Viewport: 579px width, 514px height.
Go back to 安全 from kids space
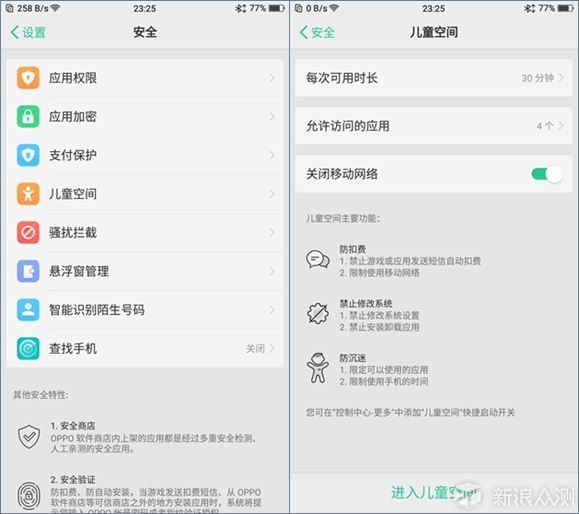click(x=317, y=32)
